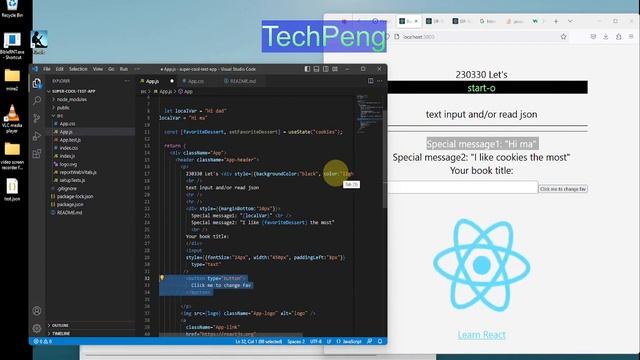This screenshot has height=360, width=640.
Task: Expand the TIMELINE section
Action: tap(60, 333)
